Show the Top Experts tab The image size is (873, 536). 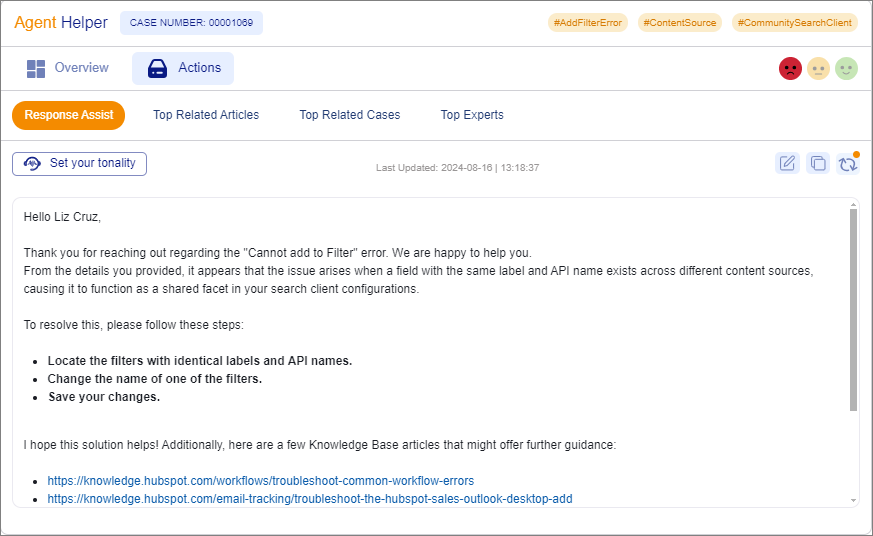pos(472,115)
